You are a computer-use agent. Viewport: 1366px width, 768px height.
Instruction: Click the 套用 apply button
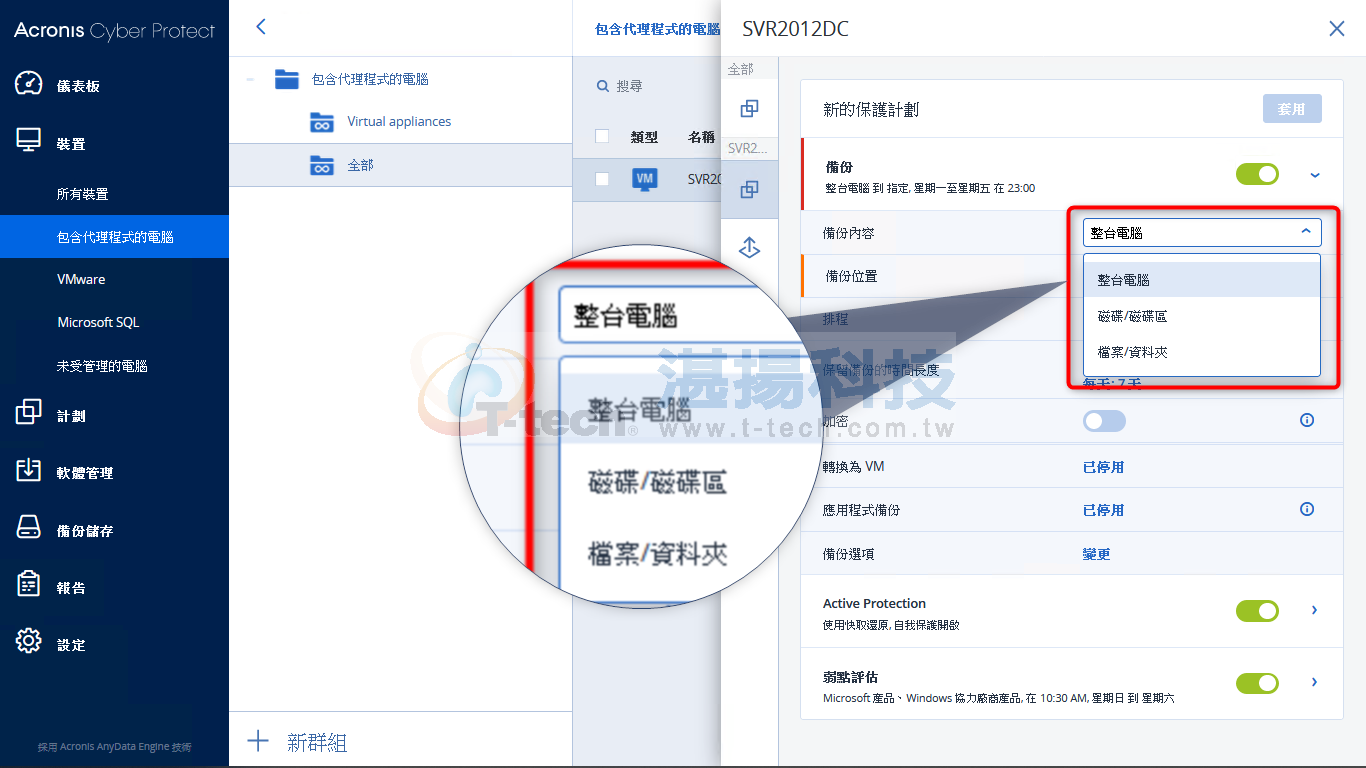click(1292, 109)
